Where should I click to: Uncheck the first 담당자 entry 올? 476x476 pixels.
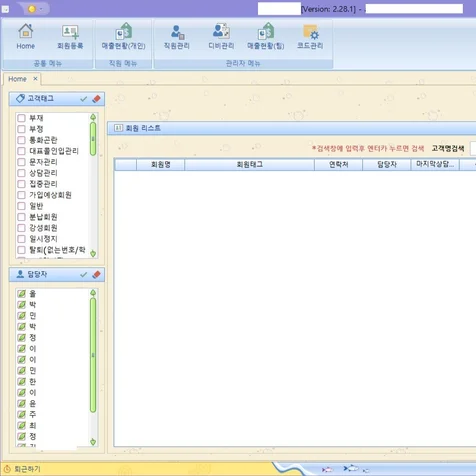(x=21, y=294)
